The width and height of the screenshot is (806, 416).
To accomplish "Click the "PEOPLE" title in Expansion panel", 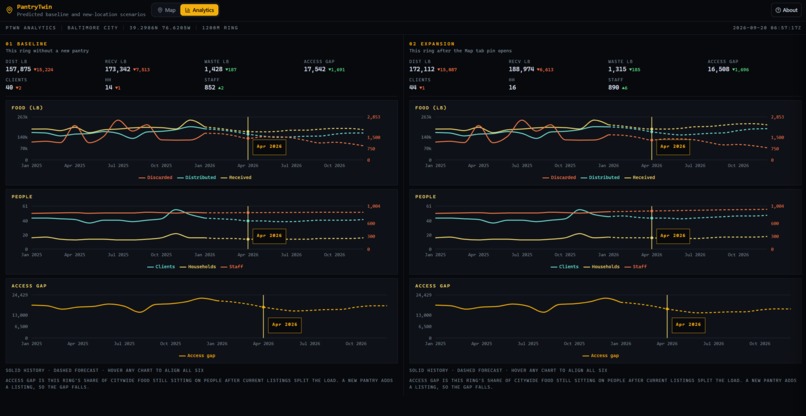I will [x=426, y=197].
